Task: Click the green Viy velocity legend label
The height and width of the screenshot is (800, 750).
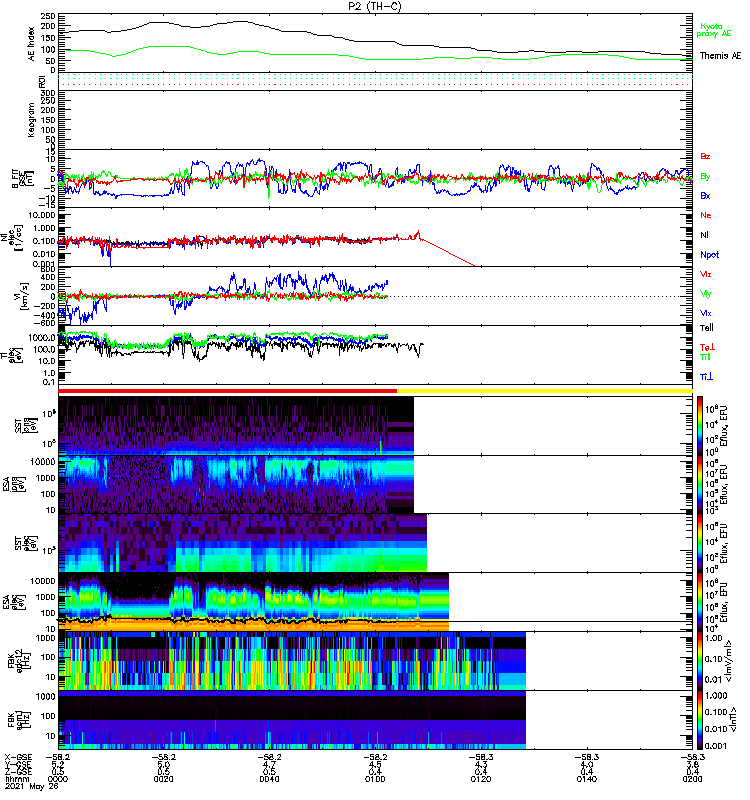Action: coord(705,294)
